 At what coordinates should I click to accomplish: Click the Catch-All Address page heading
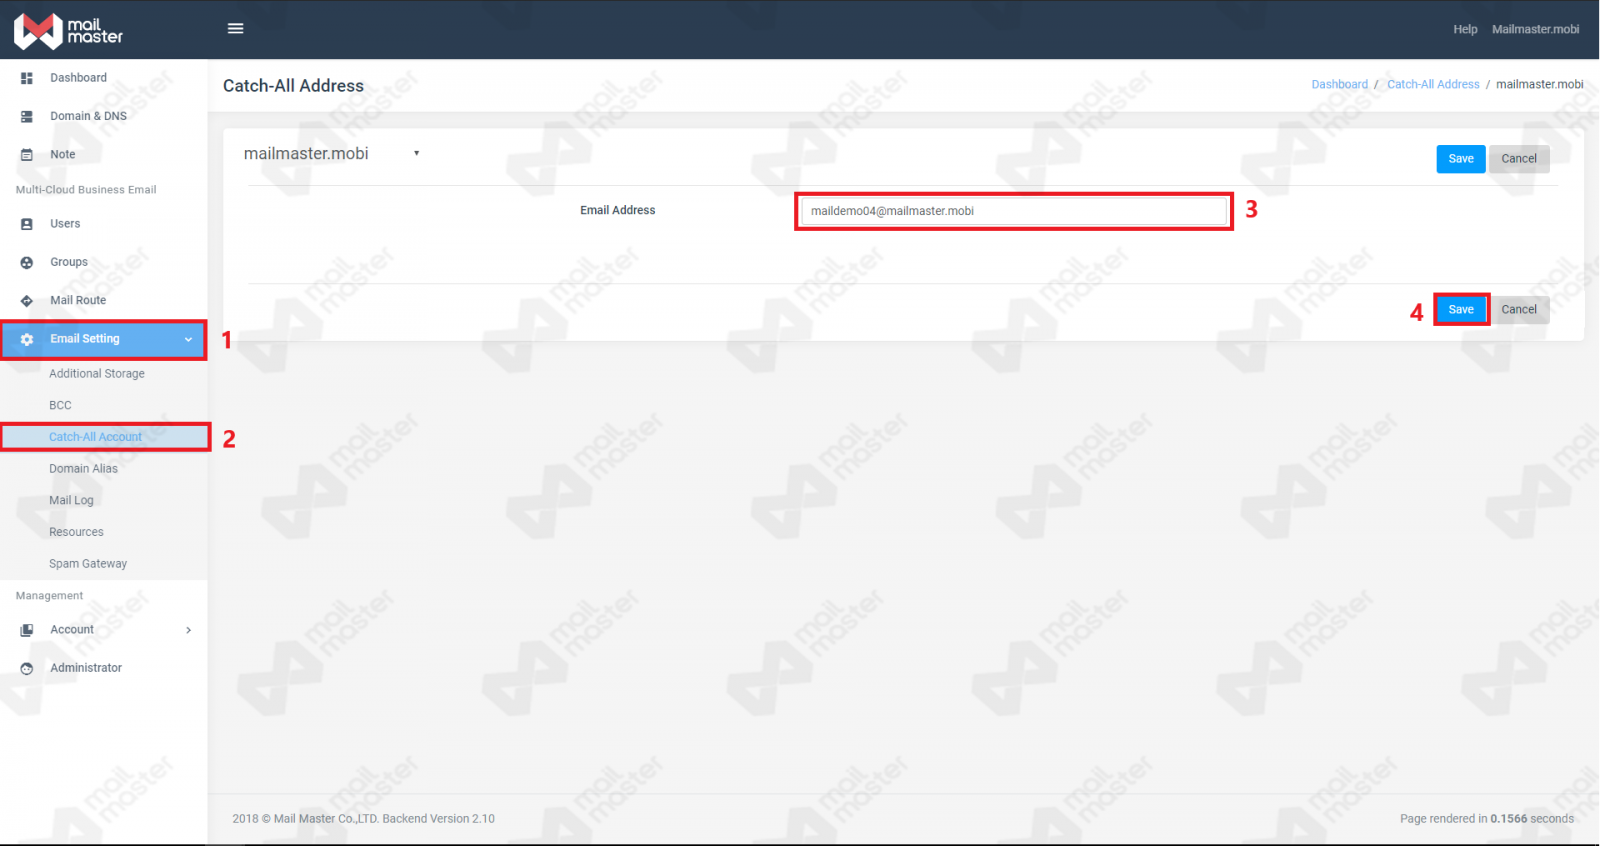click(293, 86)
